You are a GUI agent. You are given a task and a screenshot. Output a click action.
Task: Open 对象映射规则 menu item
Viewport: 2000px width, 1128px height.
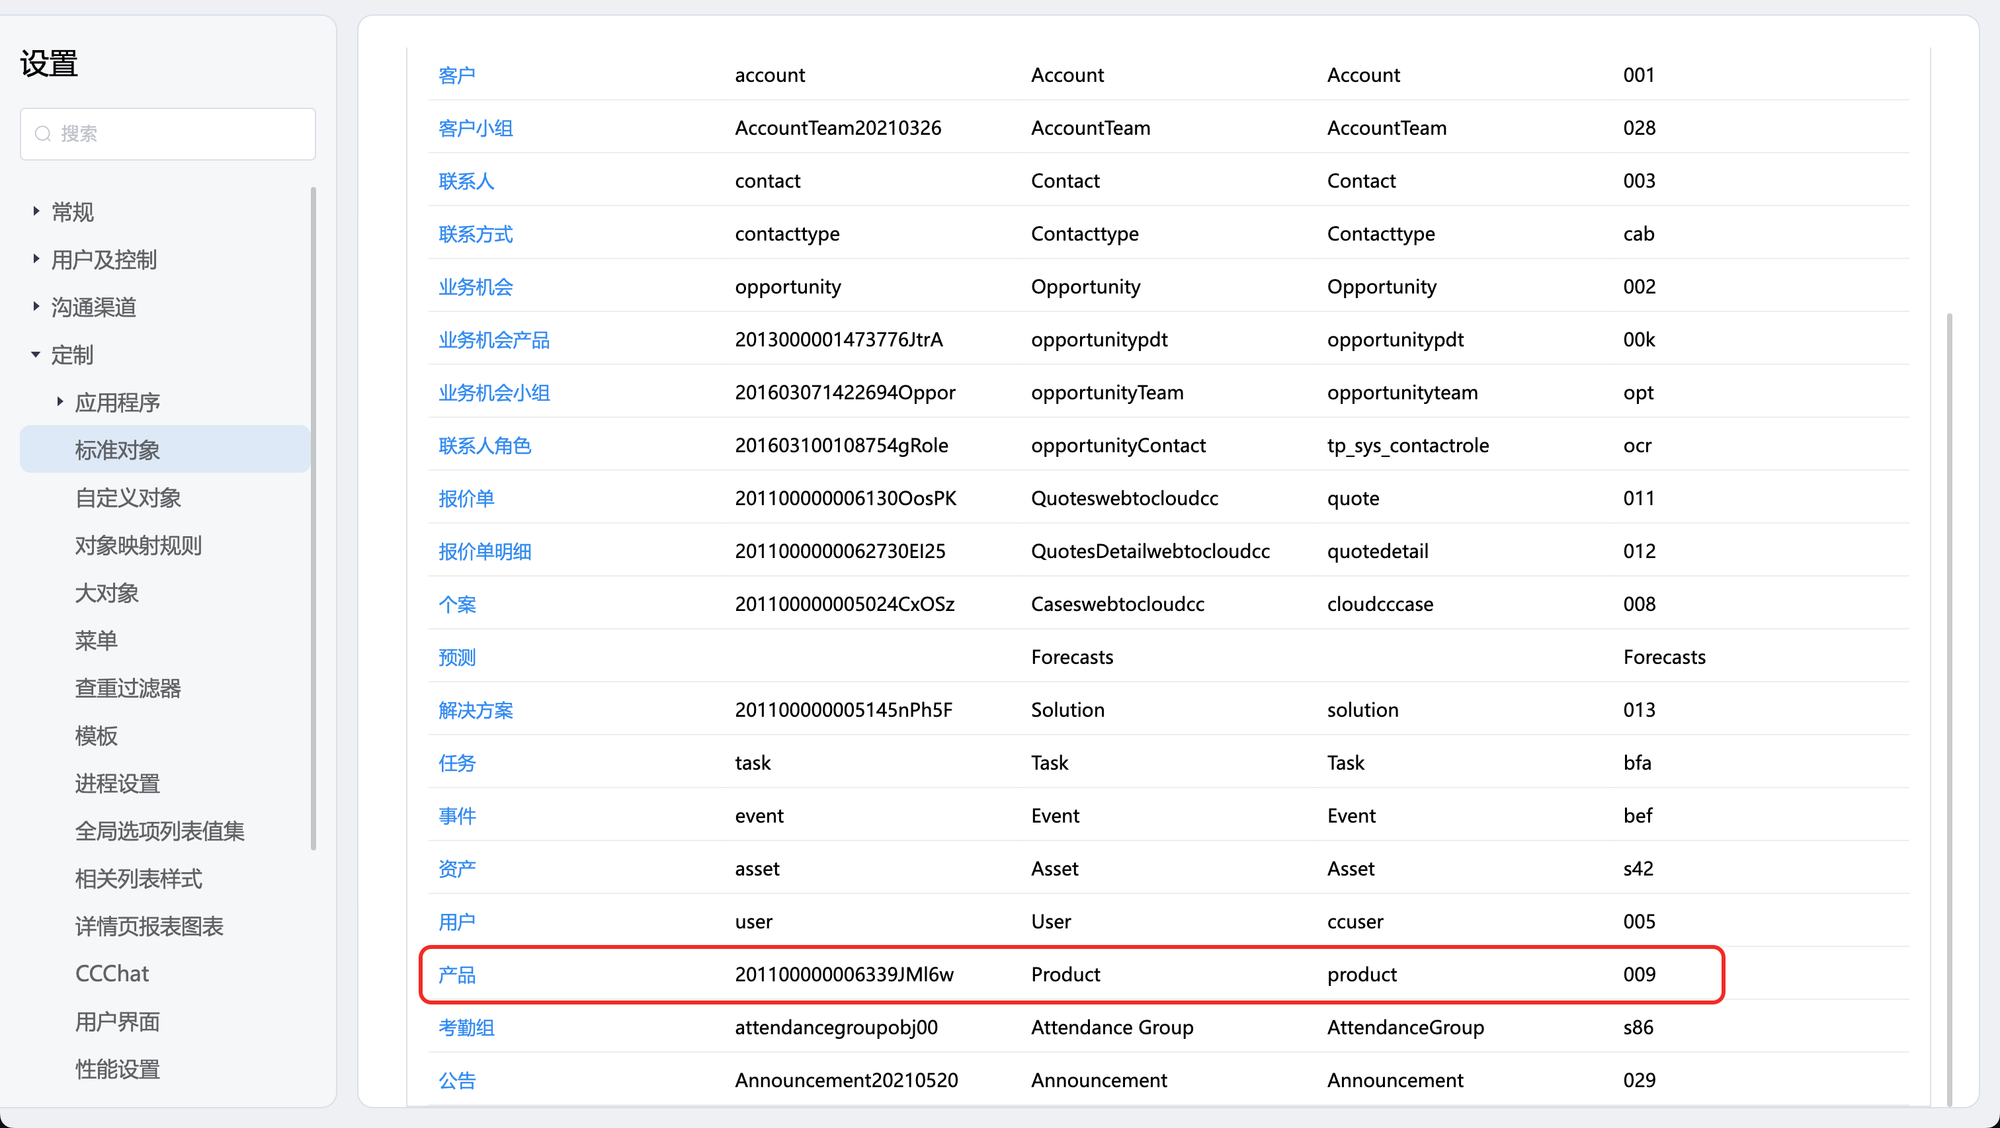[138, 545]
